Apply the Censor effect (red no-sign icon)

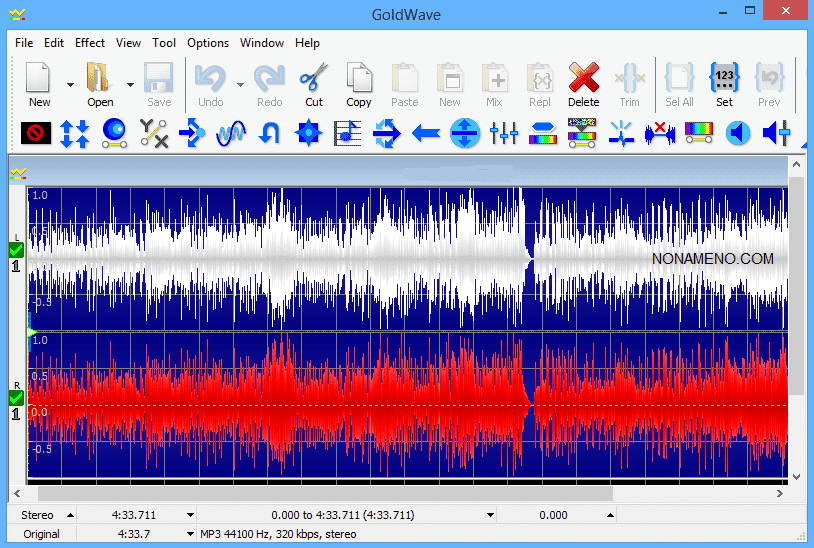(36, 132)
